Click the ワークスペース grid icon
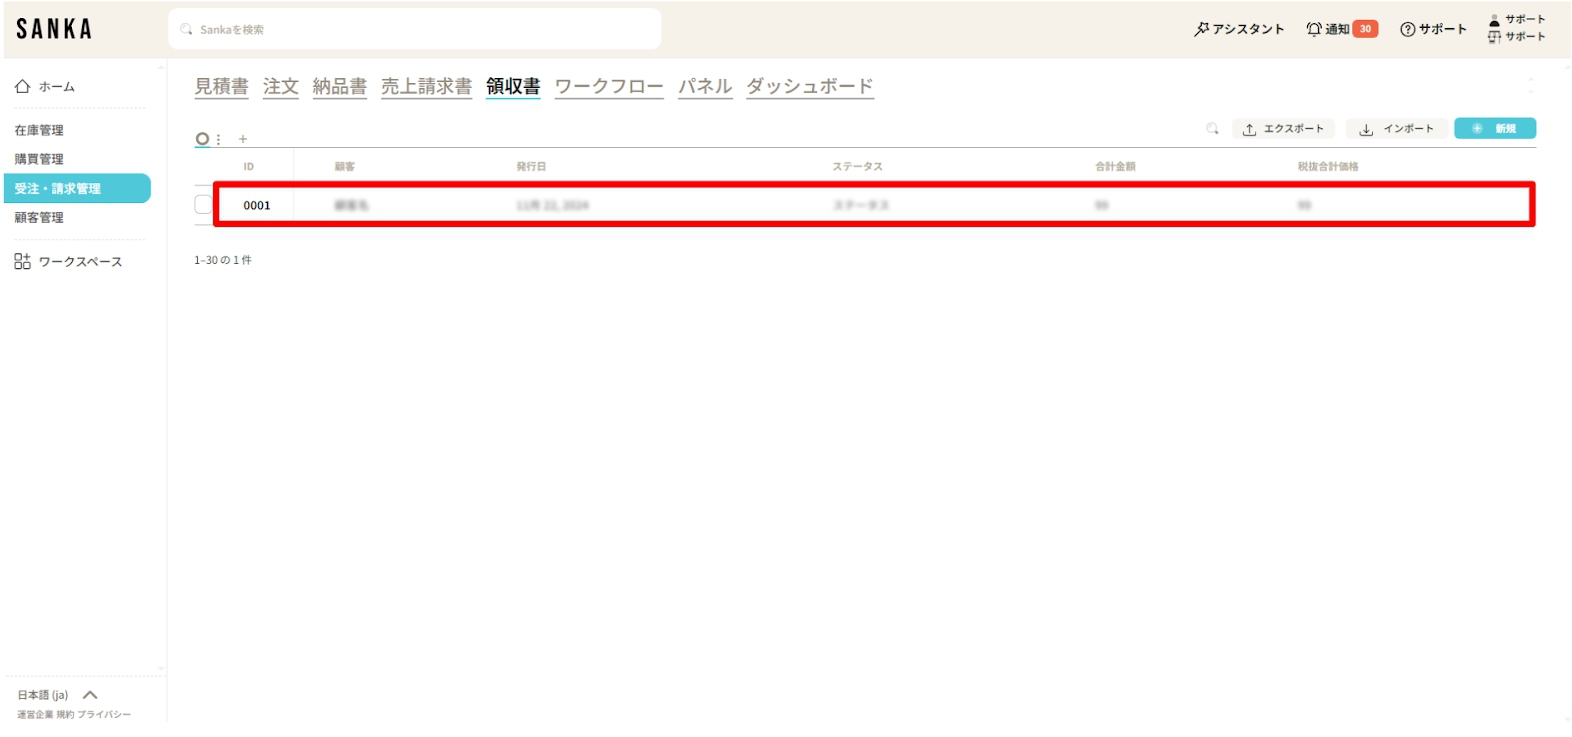 click(x=22, y=261)
